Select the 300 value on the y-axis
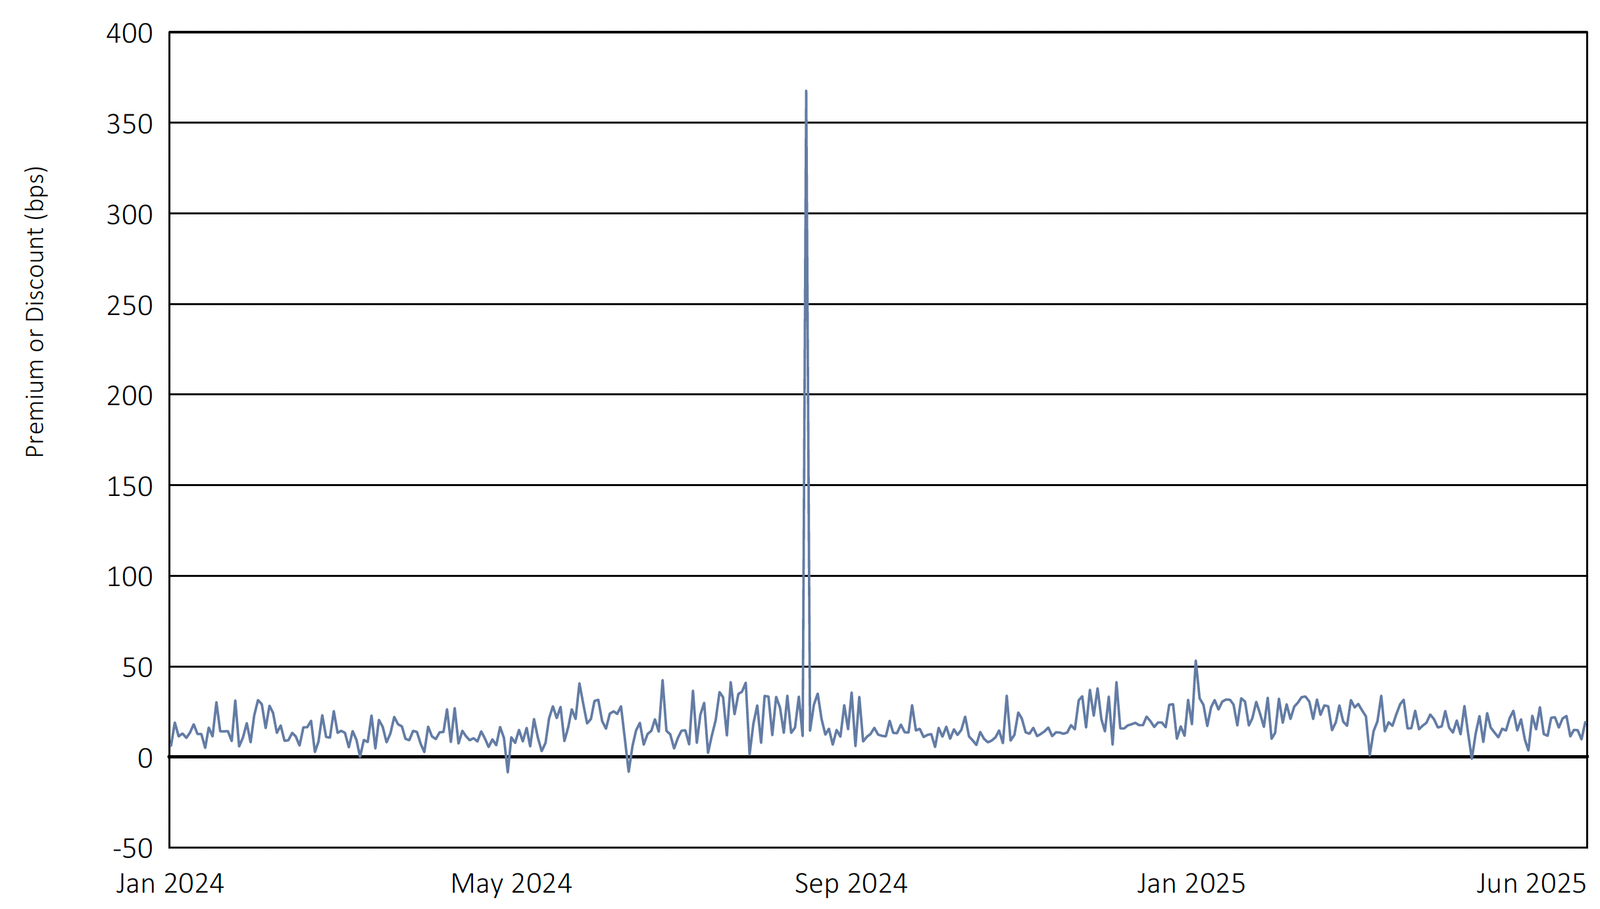 pos(129,215)
